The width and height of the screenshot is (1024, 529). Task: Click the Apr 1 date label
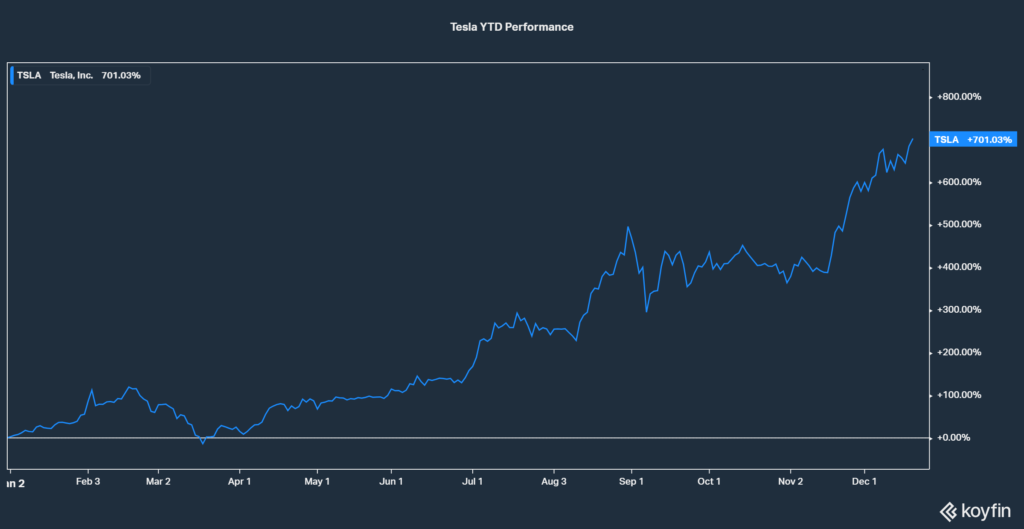(x=240, y=482)
